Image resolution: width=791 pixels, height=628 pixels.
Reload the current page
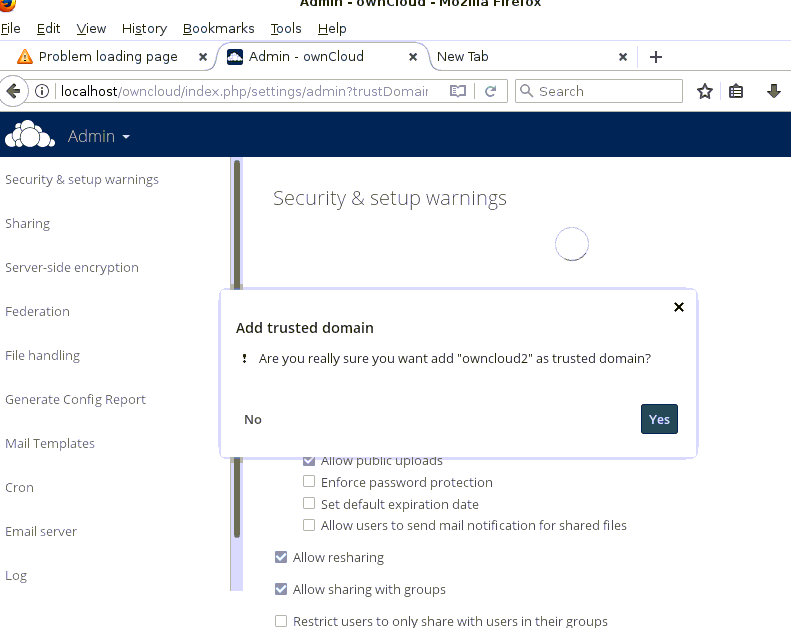(x=490, y=91)
